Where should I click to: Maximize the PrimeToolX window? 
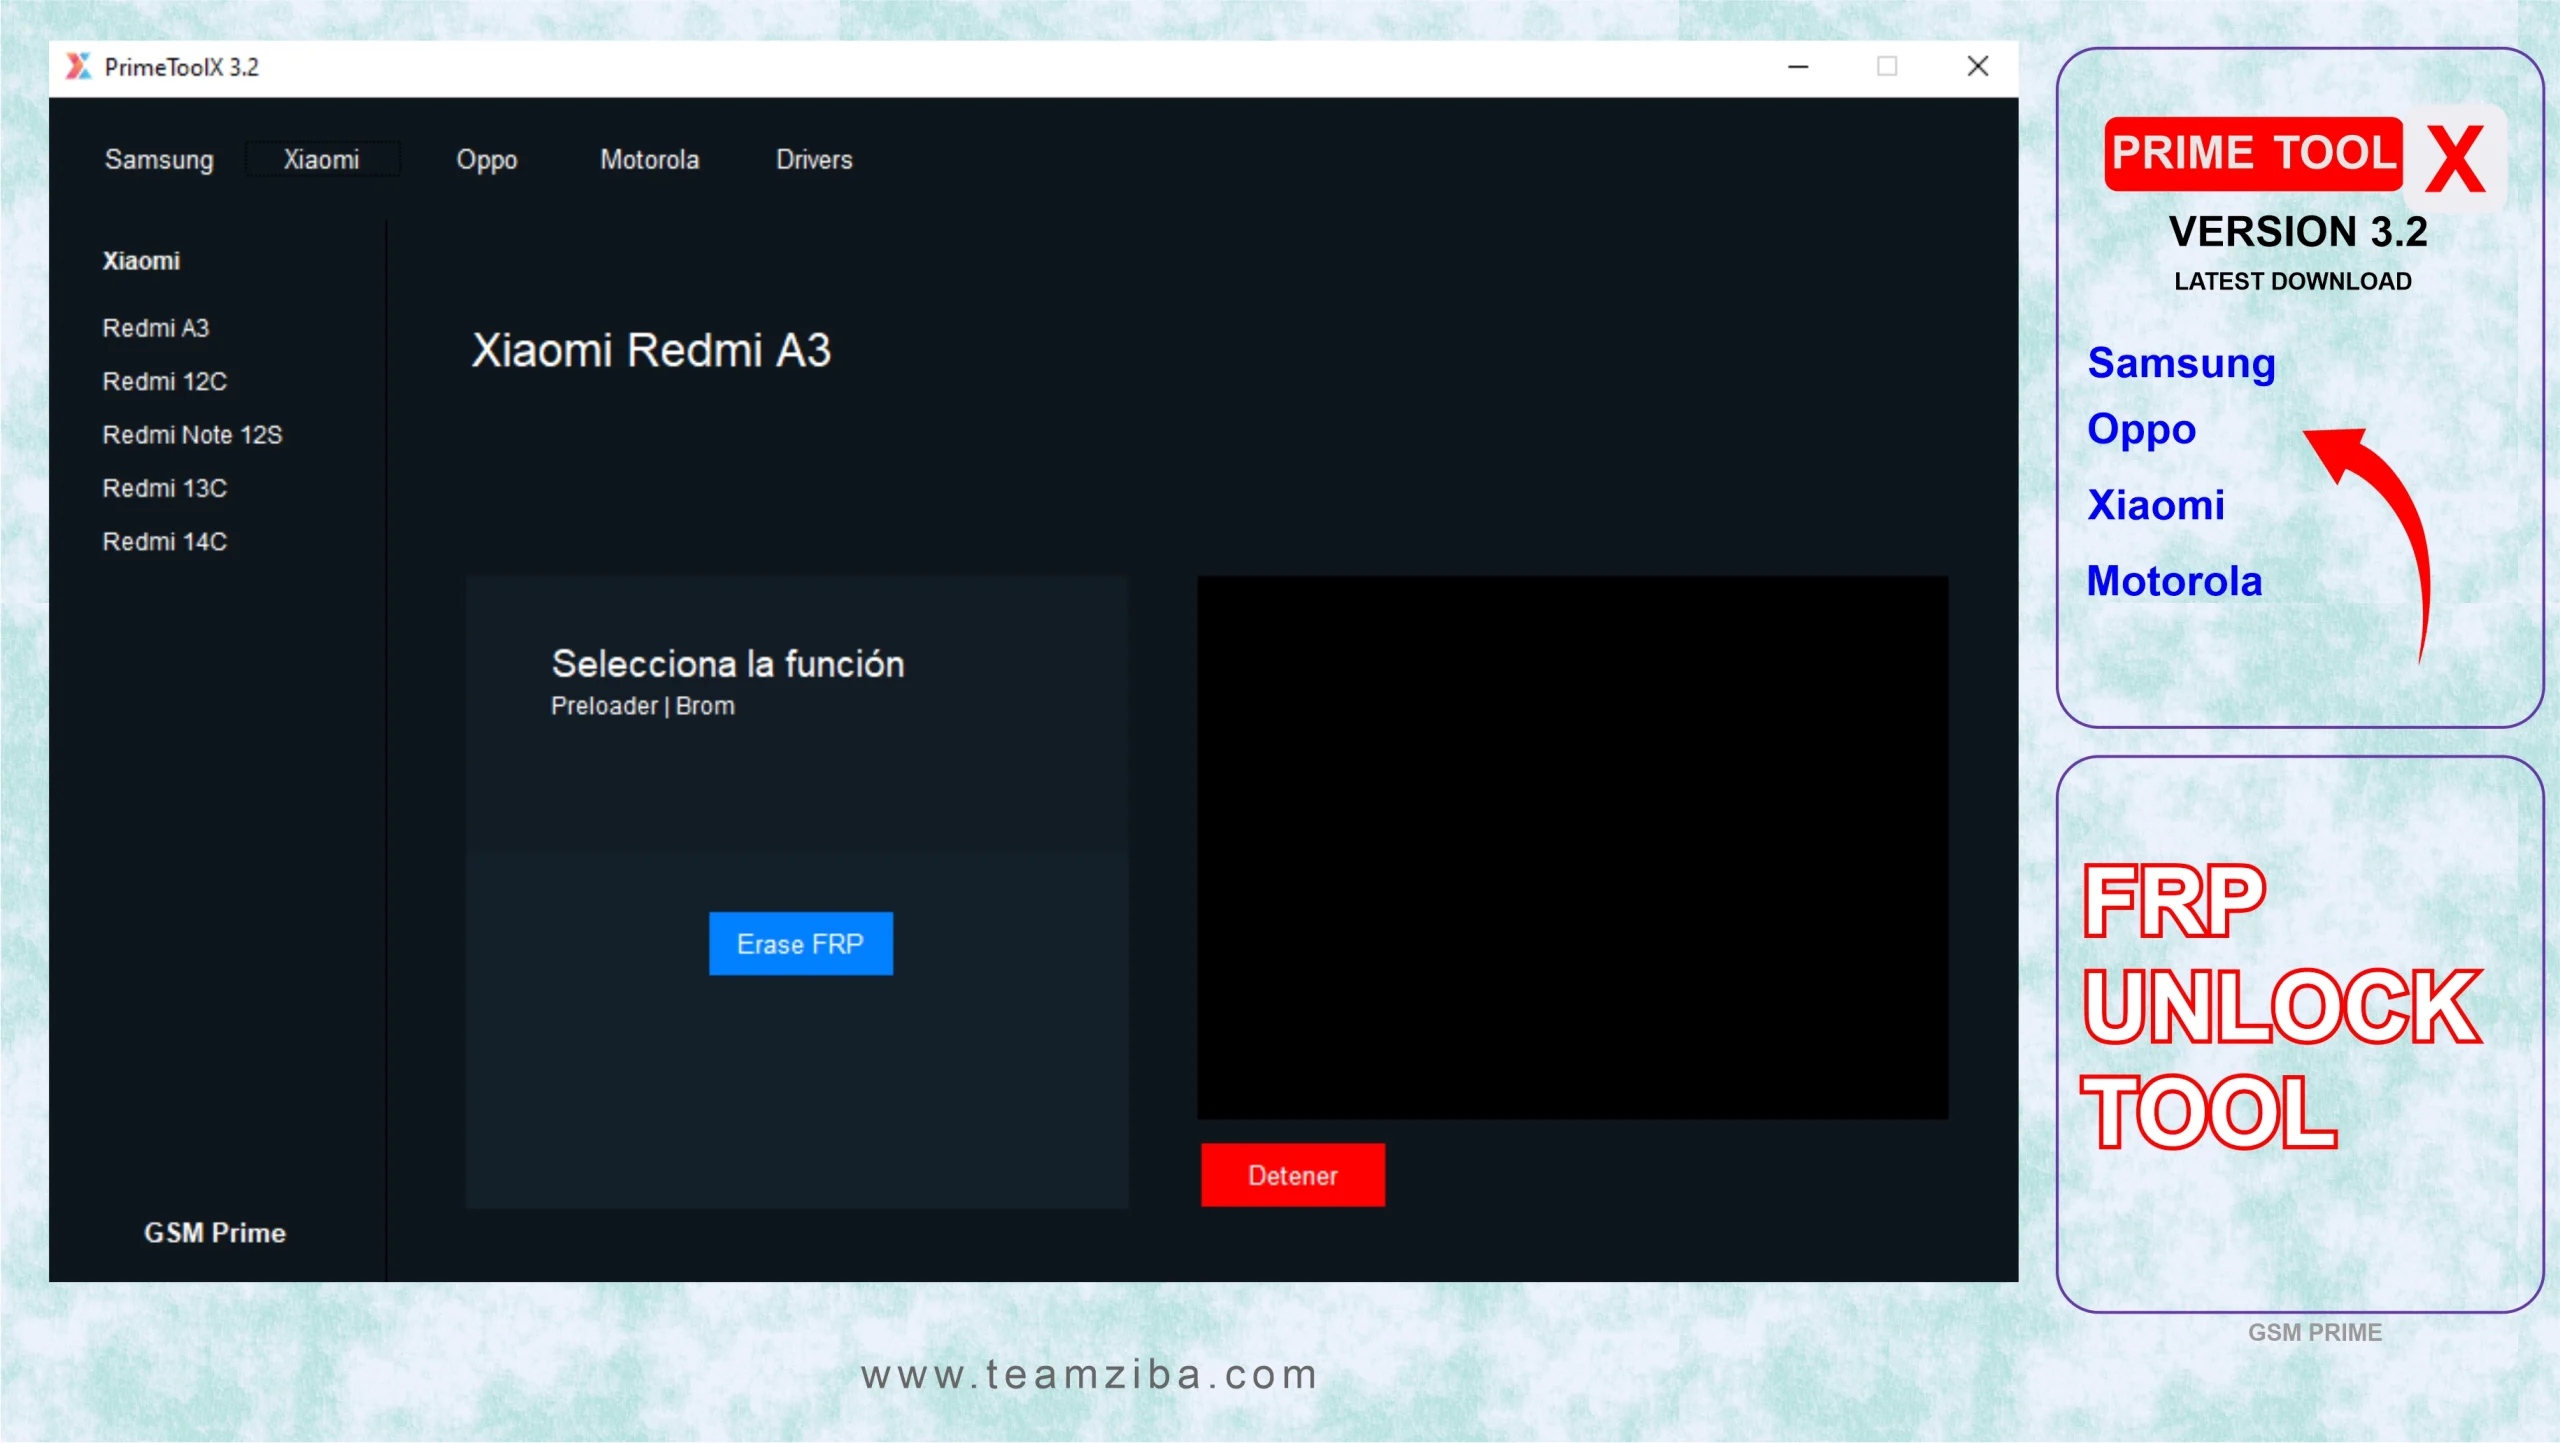(x=1887, y=67)
